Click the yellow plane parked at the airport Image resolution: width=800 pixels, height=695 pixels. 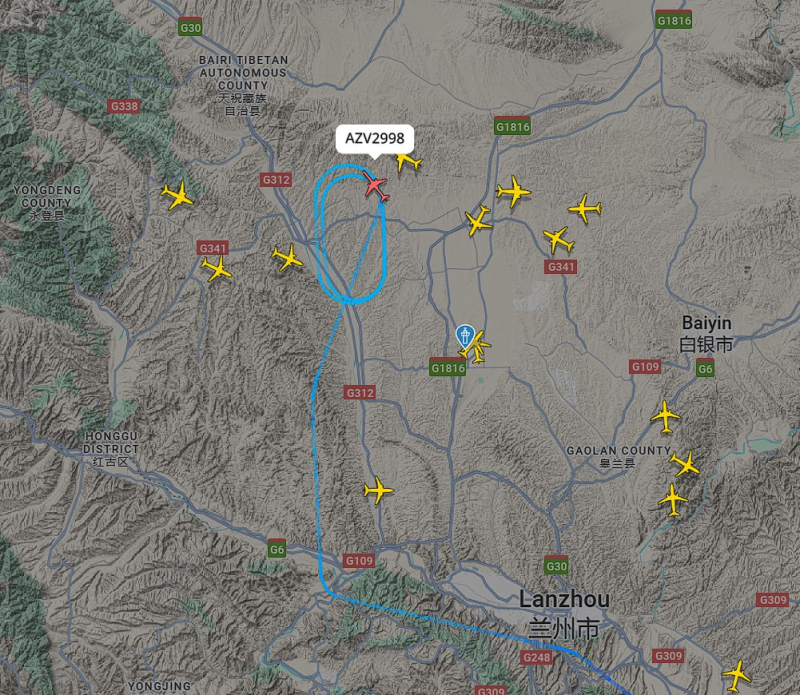tap(477, 348)
